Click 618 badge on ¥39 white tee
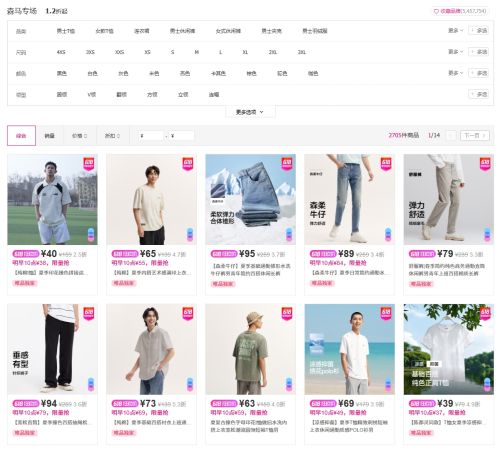 485,313
